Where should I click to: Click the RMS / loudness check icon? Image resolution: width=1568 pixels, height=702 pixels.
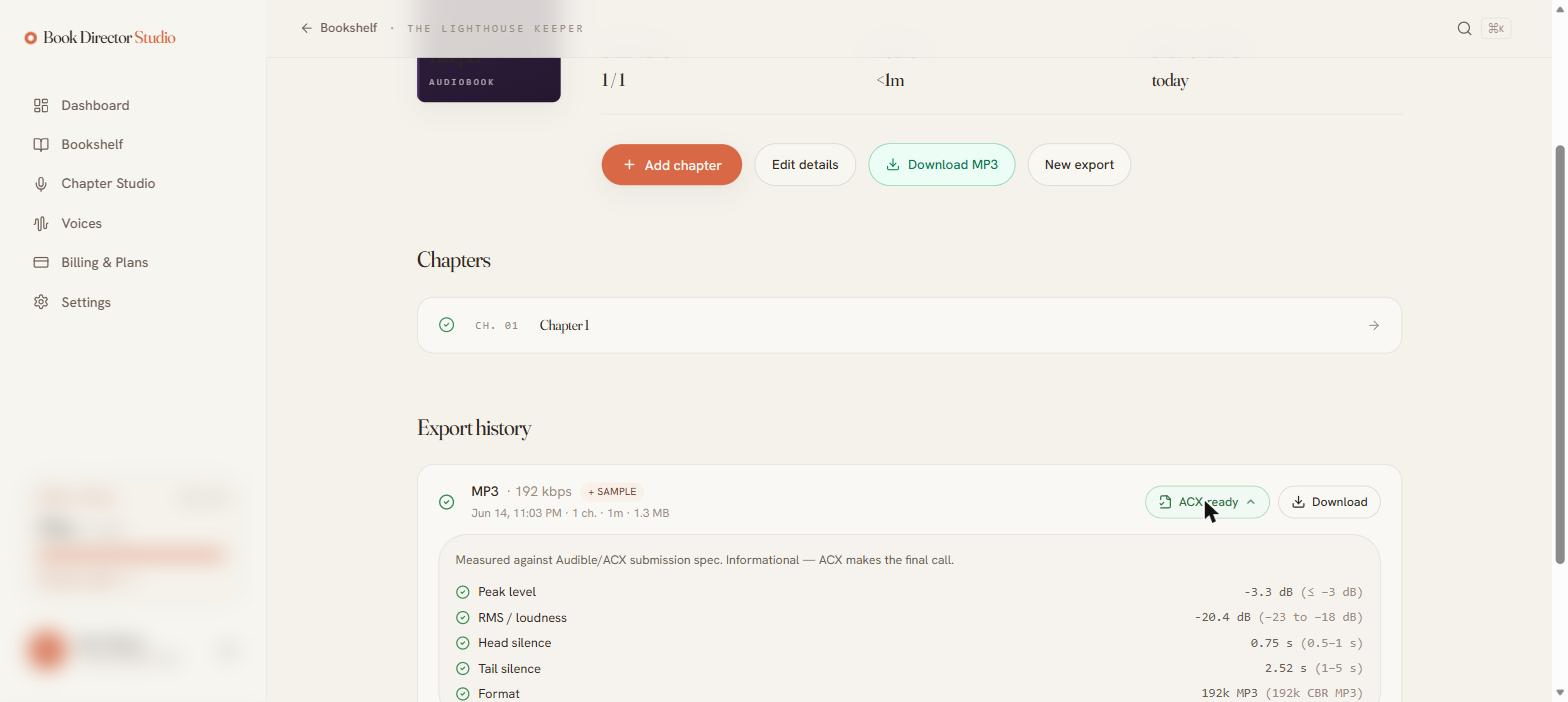(x=463, y=618)
